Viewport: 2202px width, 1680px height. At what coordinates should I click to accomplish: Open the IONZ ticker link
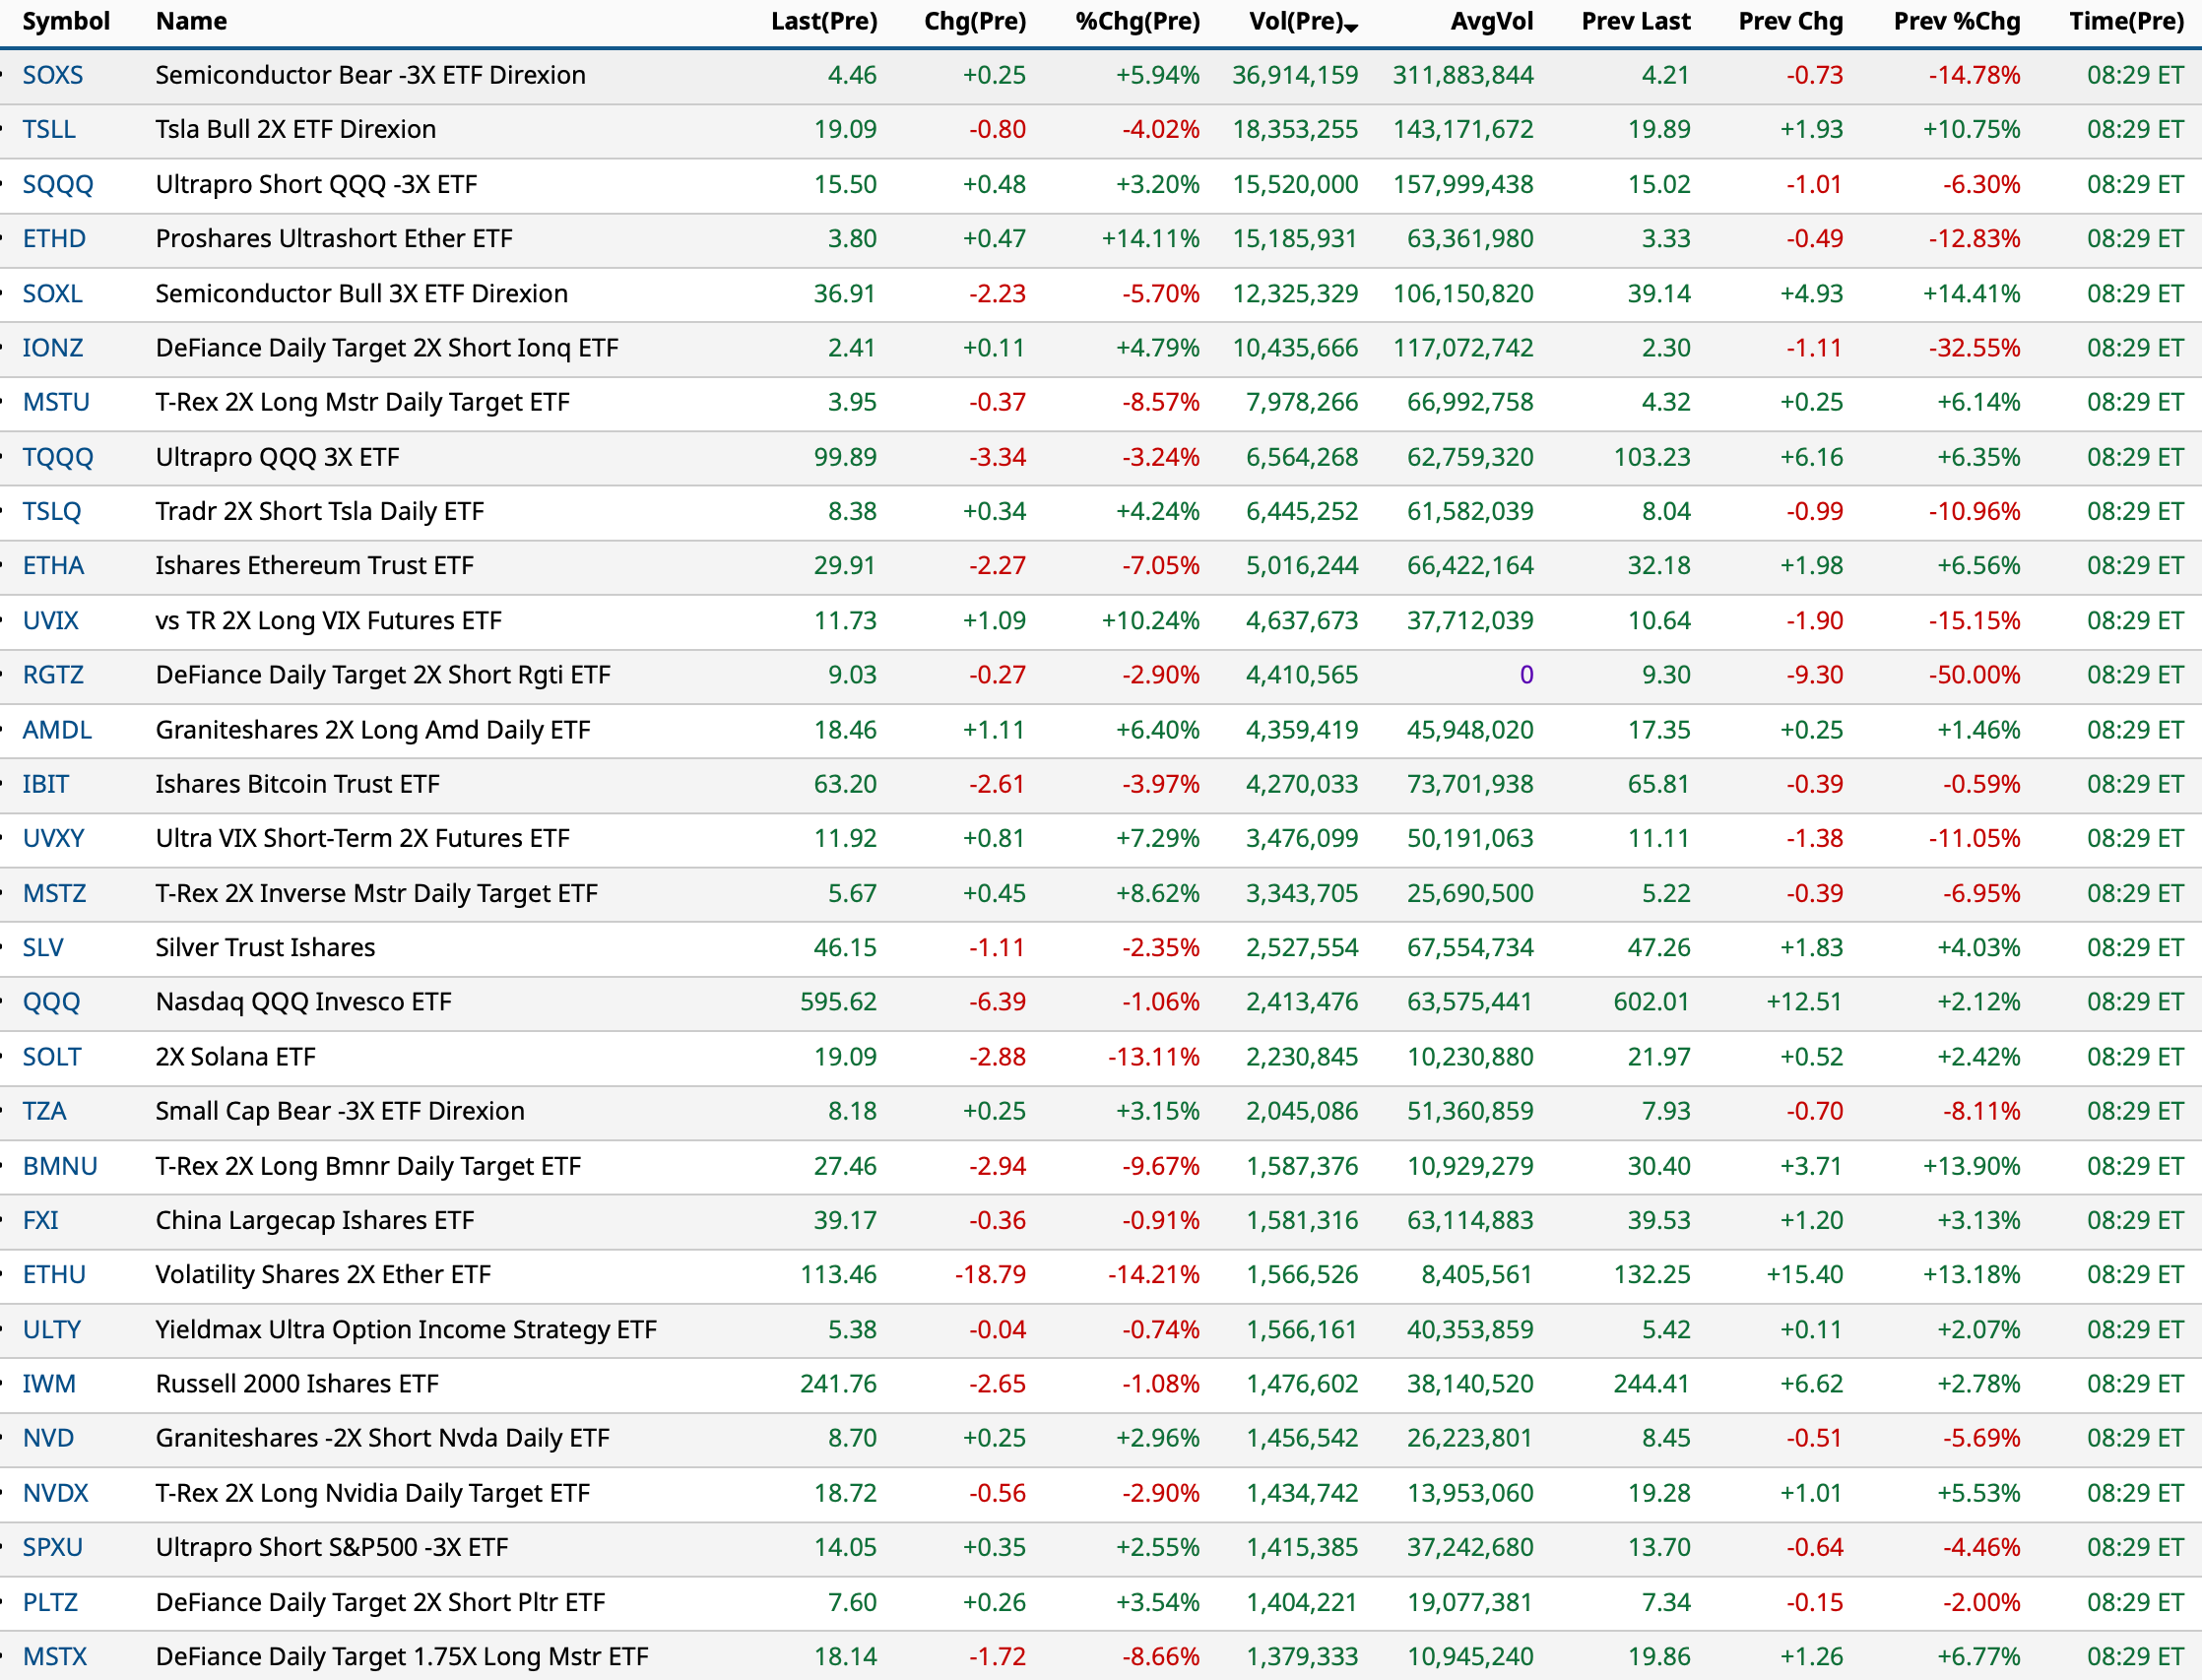(x=53, y=347)
